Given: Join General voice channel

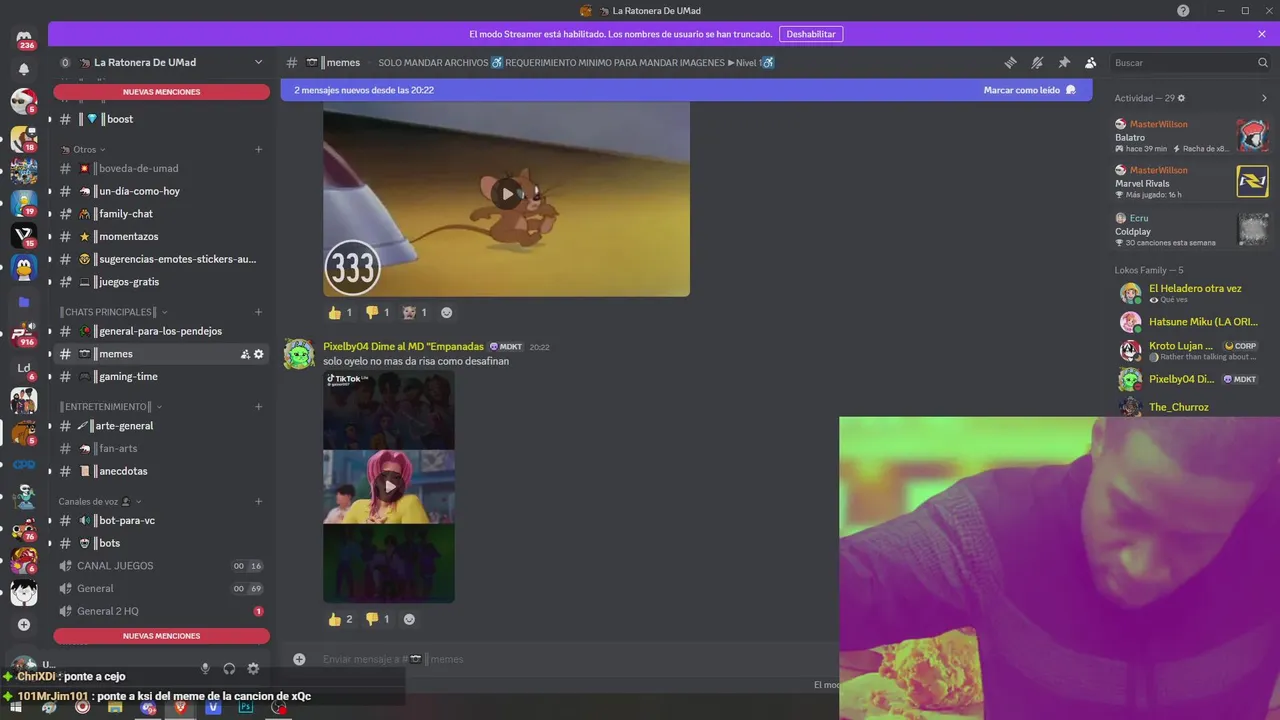Looking at the screenshot, I should [x=161, y=589].
